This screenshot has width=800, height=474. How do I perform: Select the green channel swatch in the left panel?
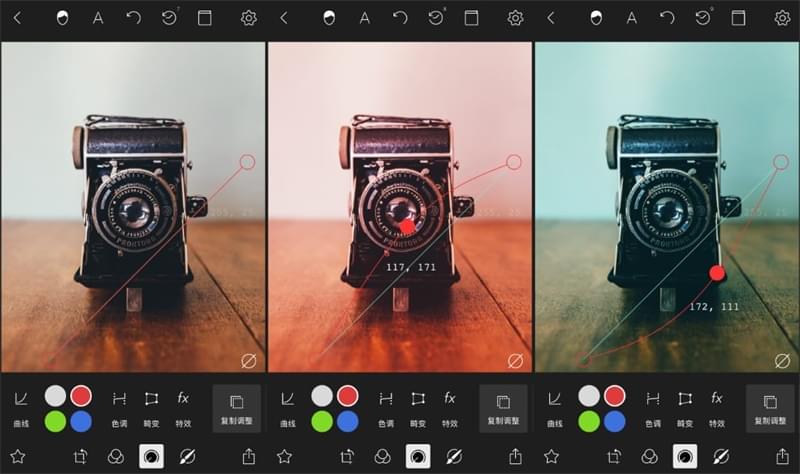point(56,421)
